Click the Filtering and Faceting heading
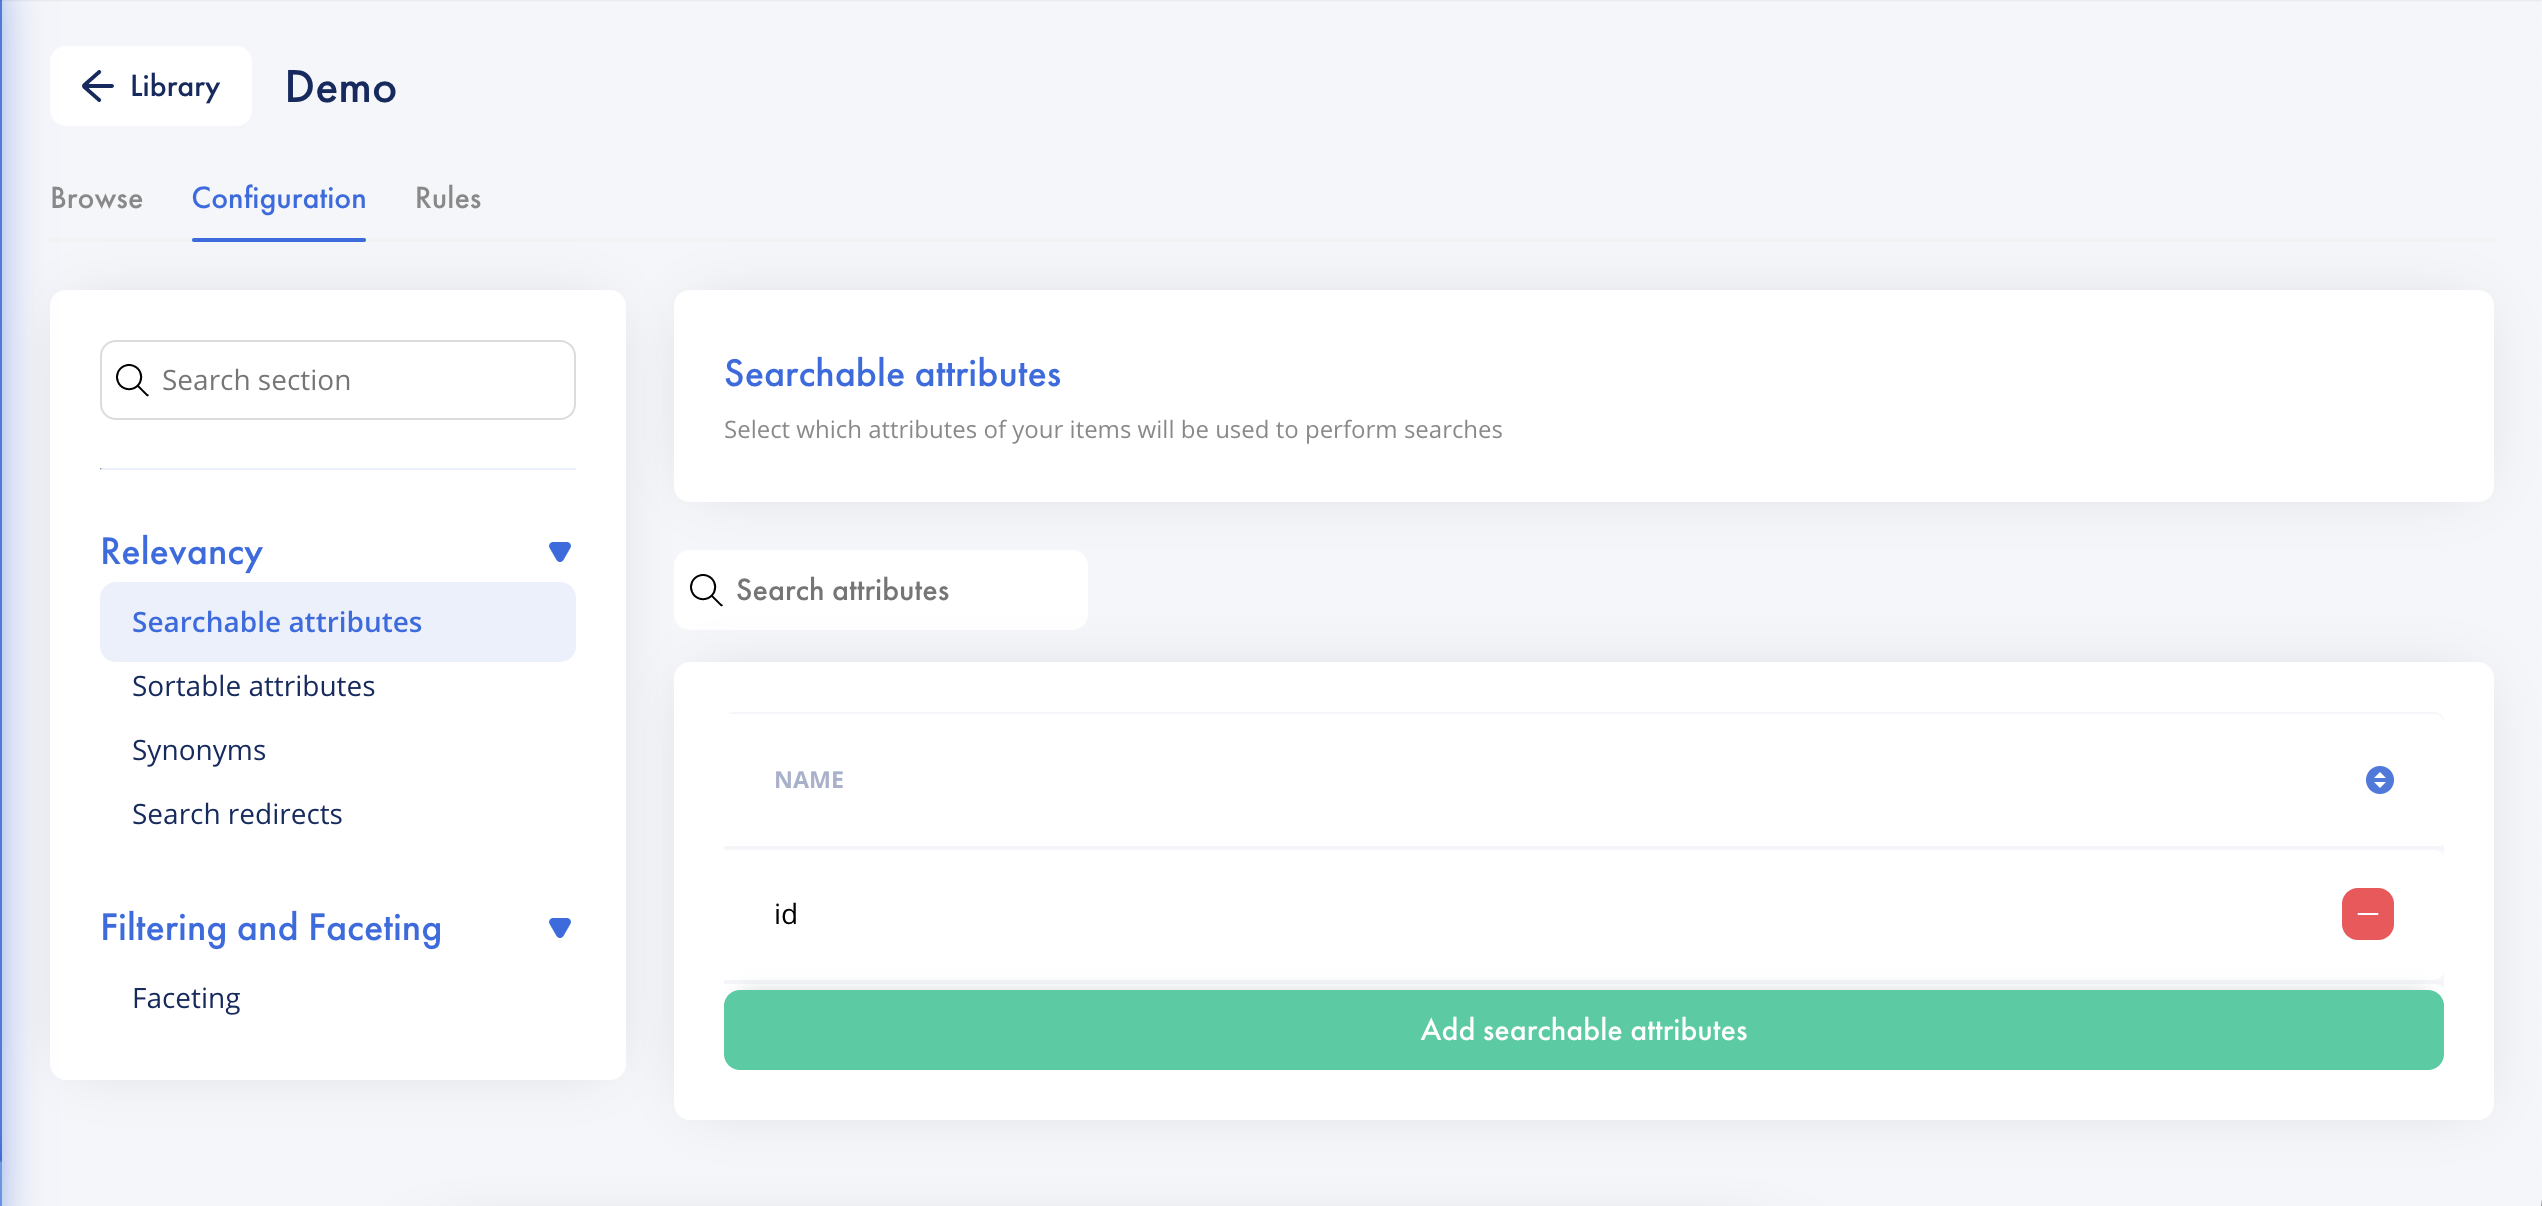 (x=271, y=928)
